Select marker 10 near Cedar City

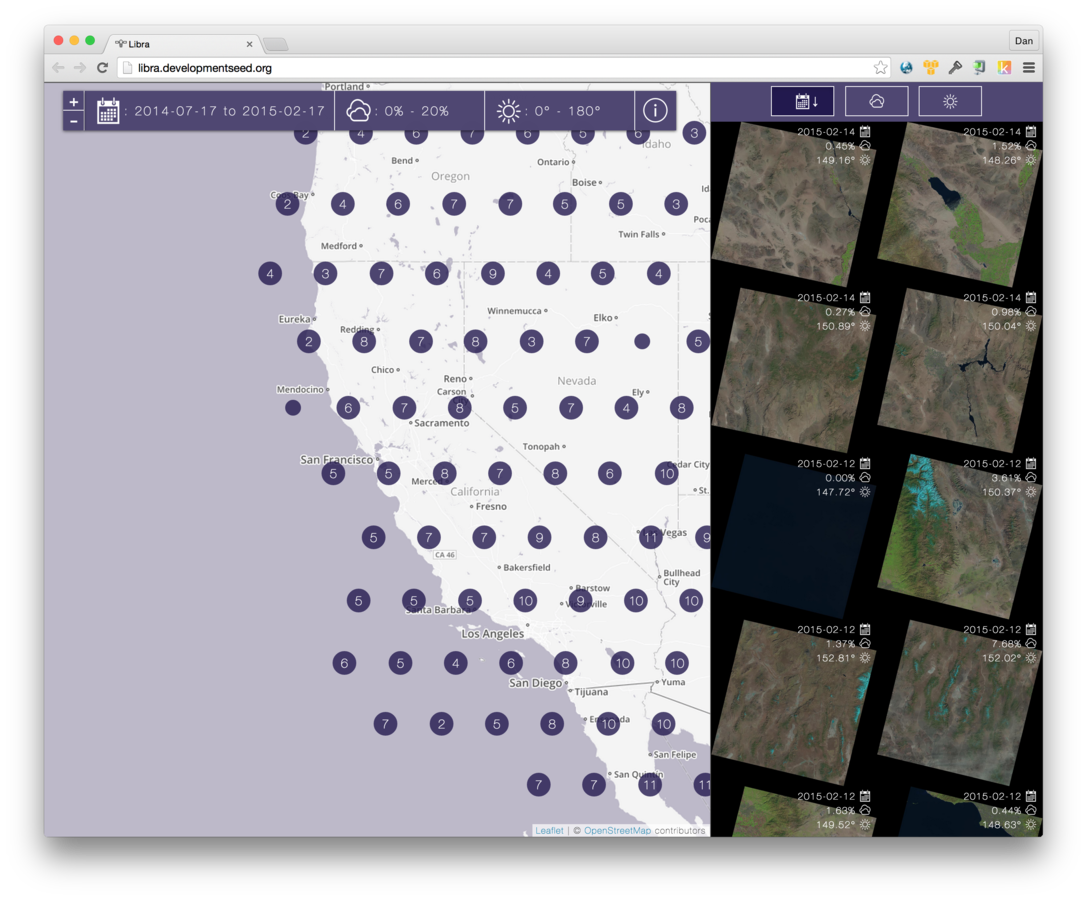click(666, 474)
